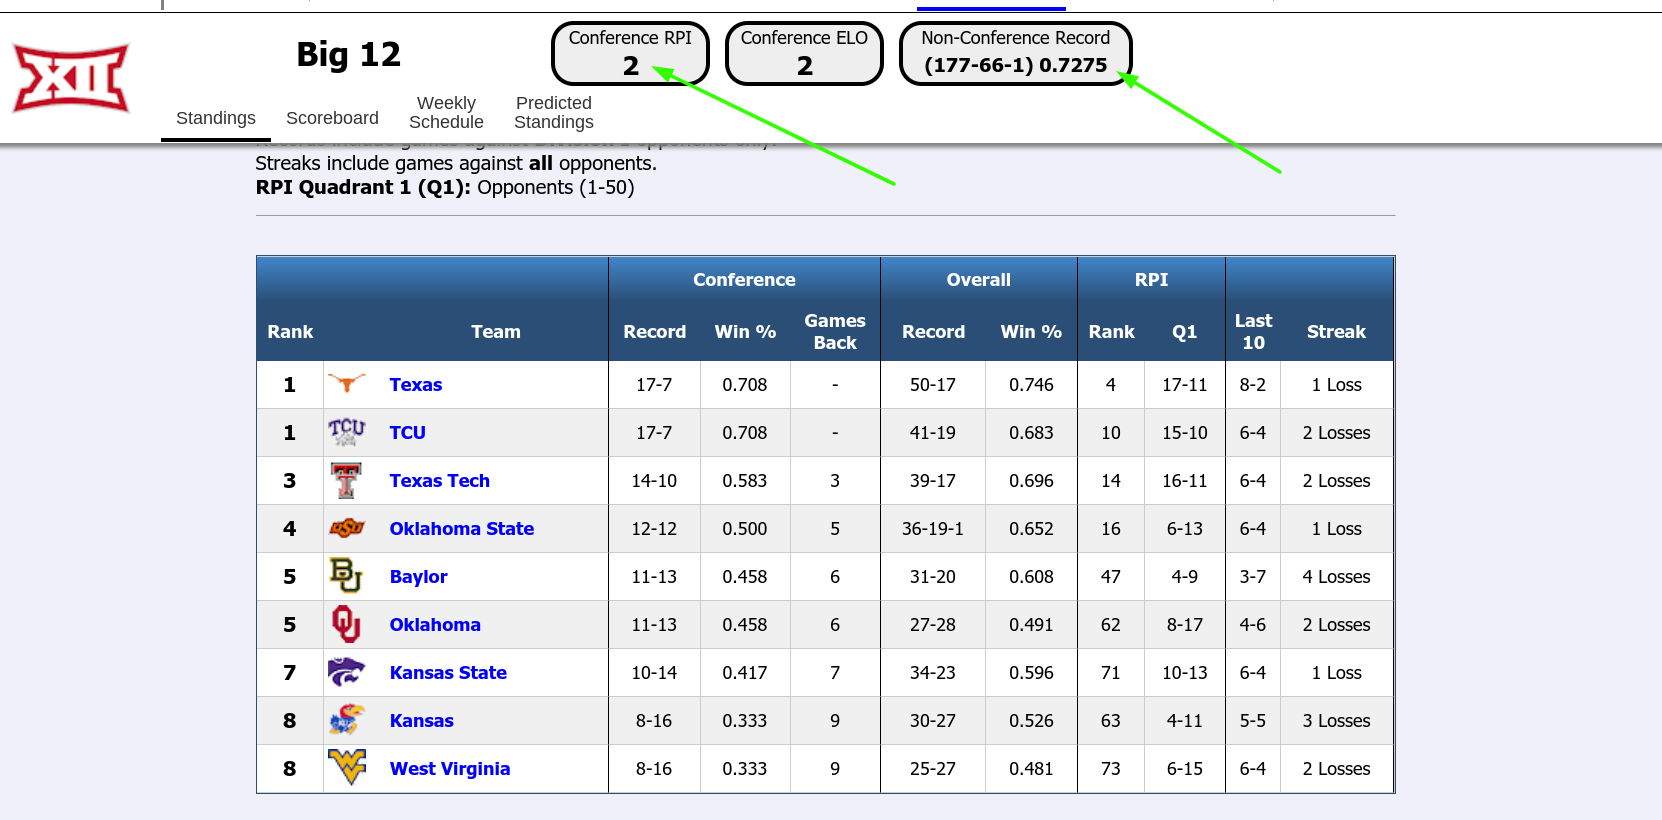Open the Predicted Standings tab

coord(554,112)
